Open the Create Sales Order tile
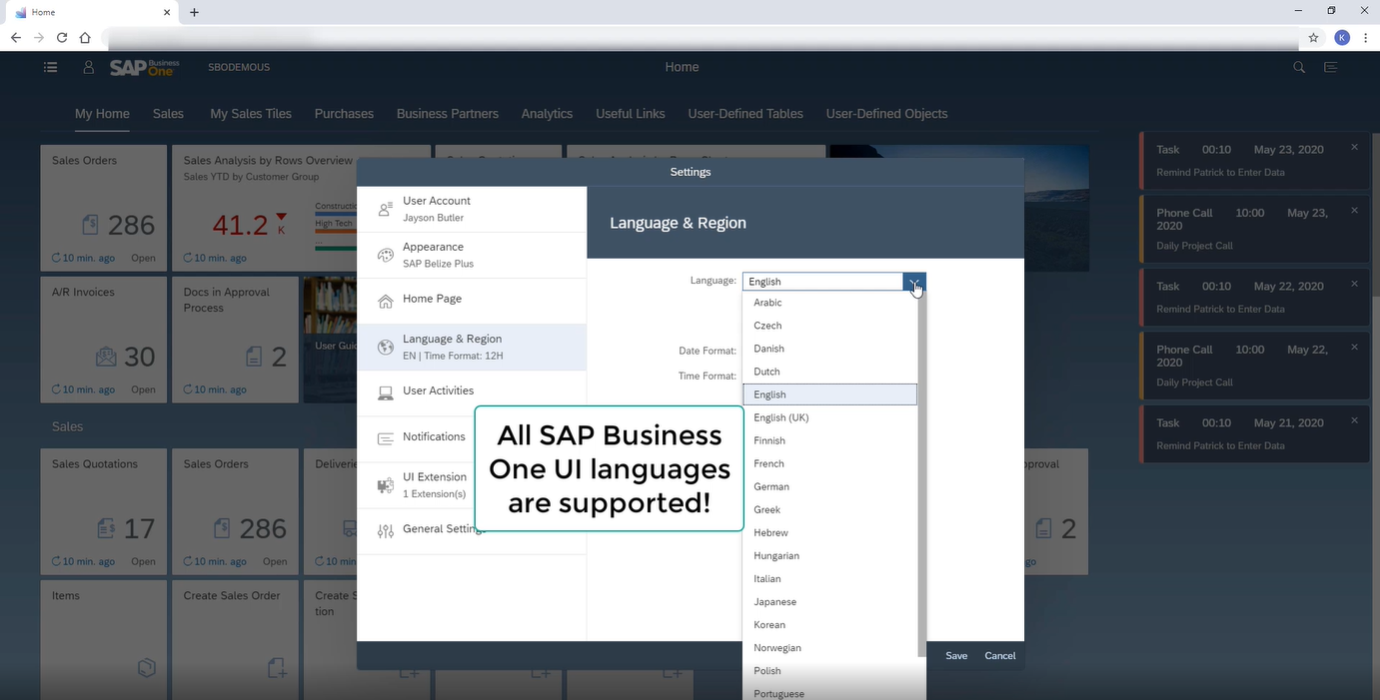The image size is (1380, 700). [235, 640]
